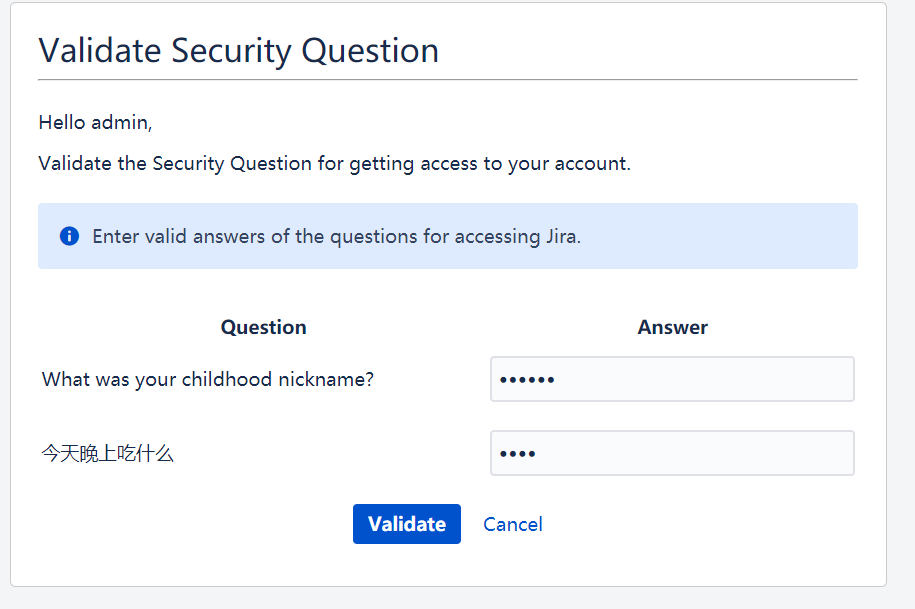This screenshot has width=915, height=609.
Task: Click the Validate button
Action: (x=407, y=524)
